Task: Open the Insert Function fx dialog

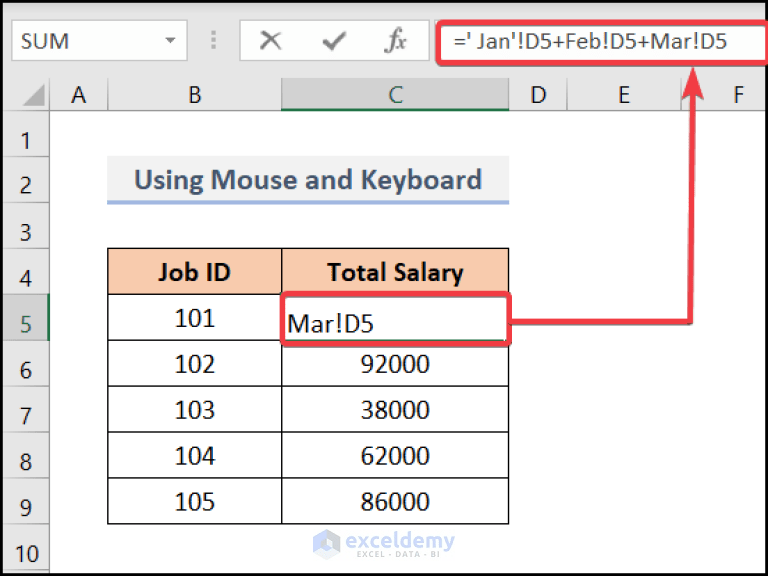Action: pyautogui.click(x=395, y=40)
